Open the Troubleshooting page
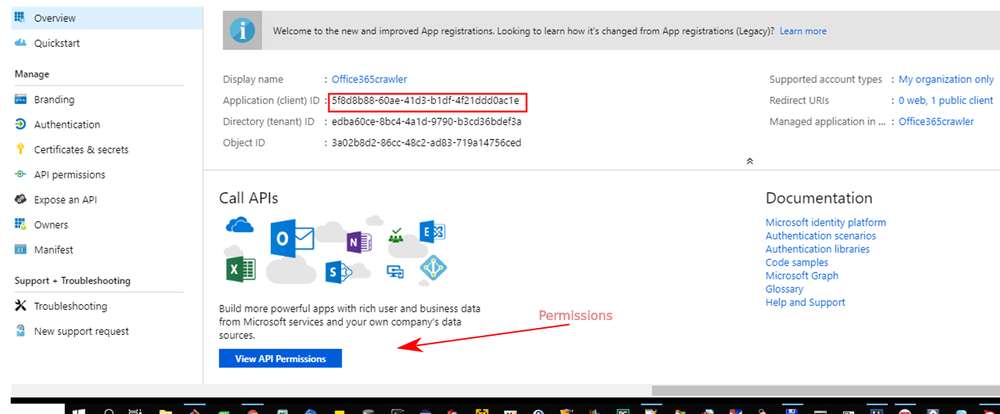This screenshot has height=414, width=1000. tap(71, 306)
